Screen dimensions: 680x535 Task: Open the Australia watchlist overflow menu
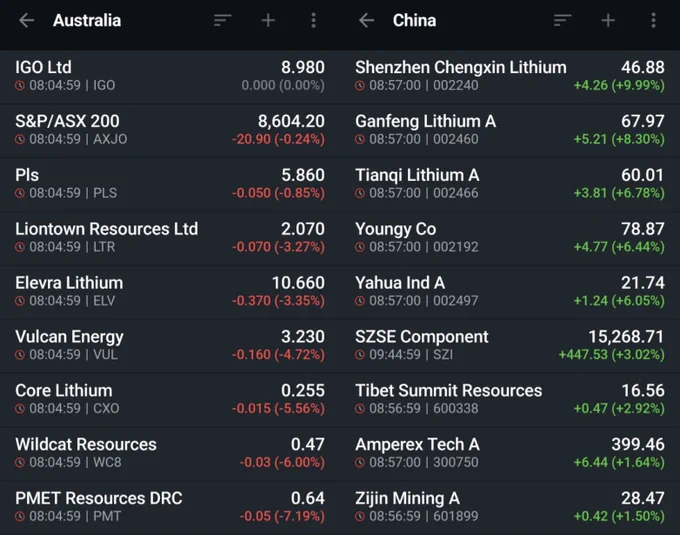314,20
